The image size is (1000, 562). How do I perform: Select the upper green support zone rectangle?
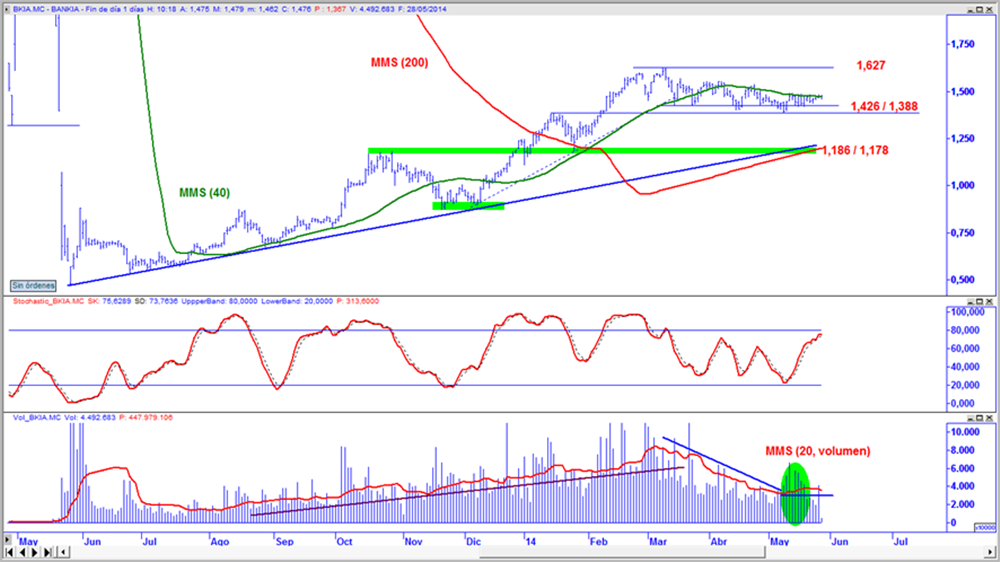coord(592,151)
